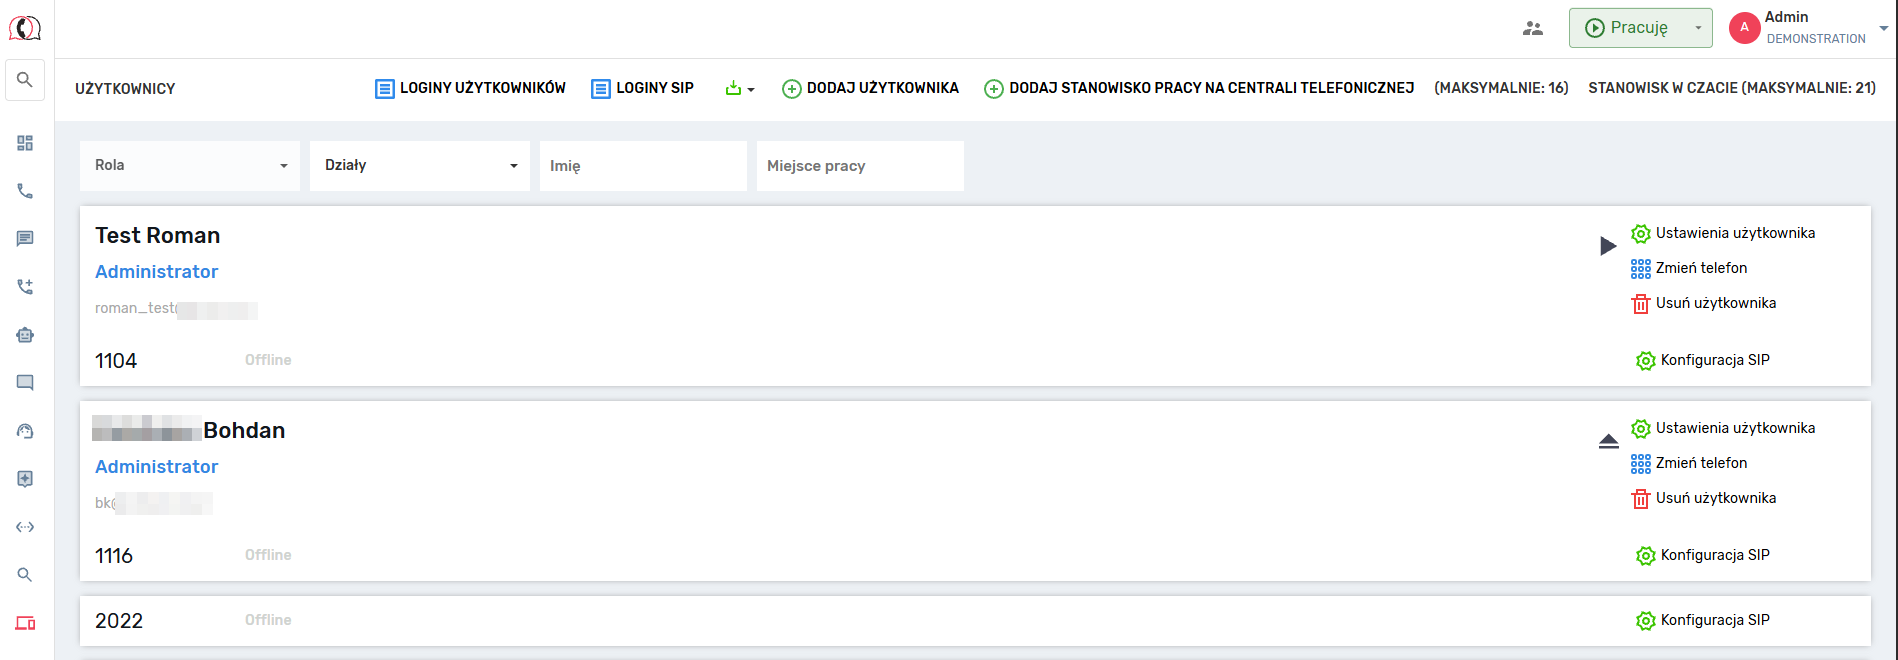Click the Imię filter input field
1898x660 pixels.
(642, 166)
